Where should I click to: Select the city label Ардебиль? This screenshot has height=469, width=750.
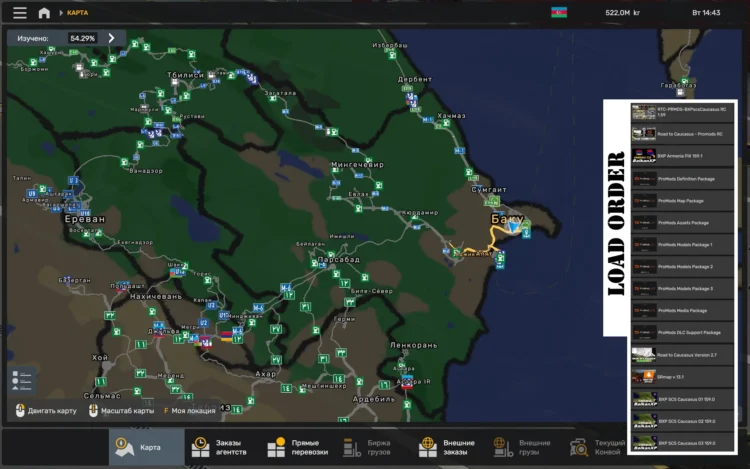point(374,399)
